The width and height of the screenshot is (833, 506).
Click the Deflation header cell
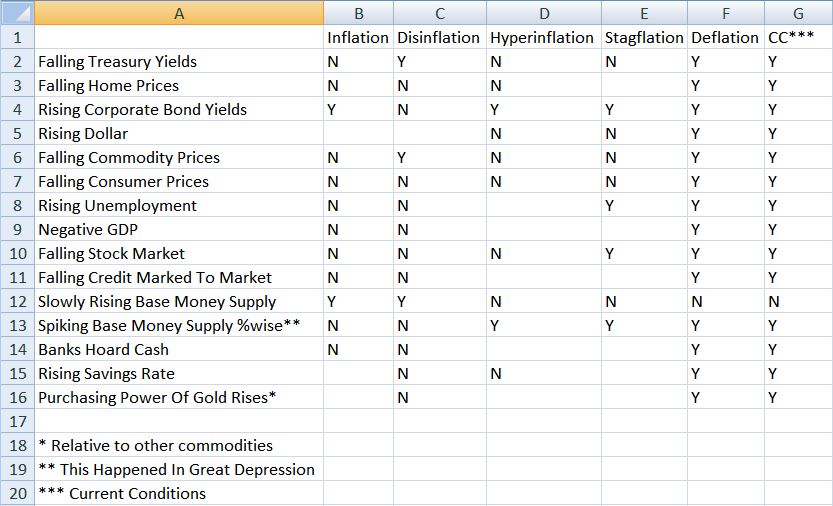(x=726, y=37)
